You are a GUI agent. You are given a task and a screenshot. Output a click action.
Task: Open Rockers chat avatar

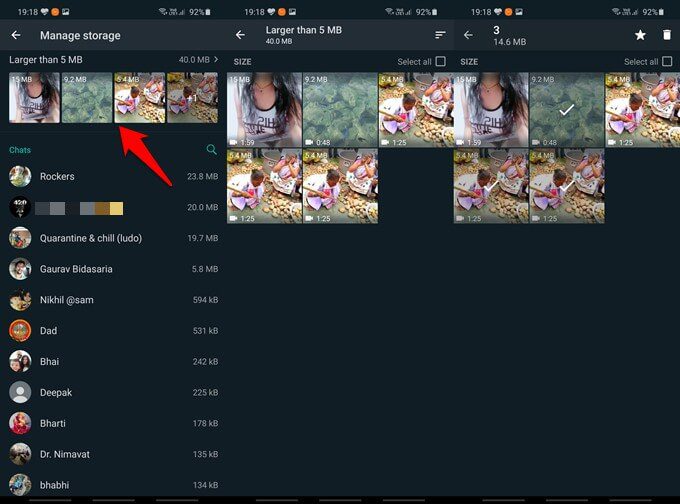(x=20, y=176)
